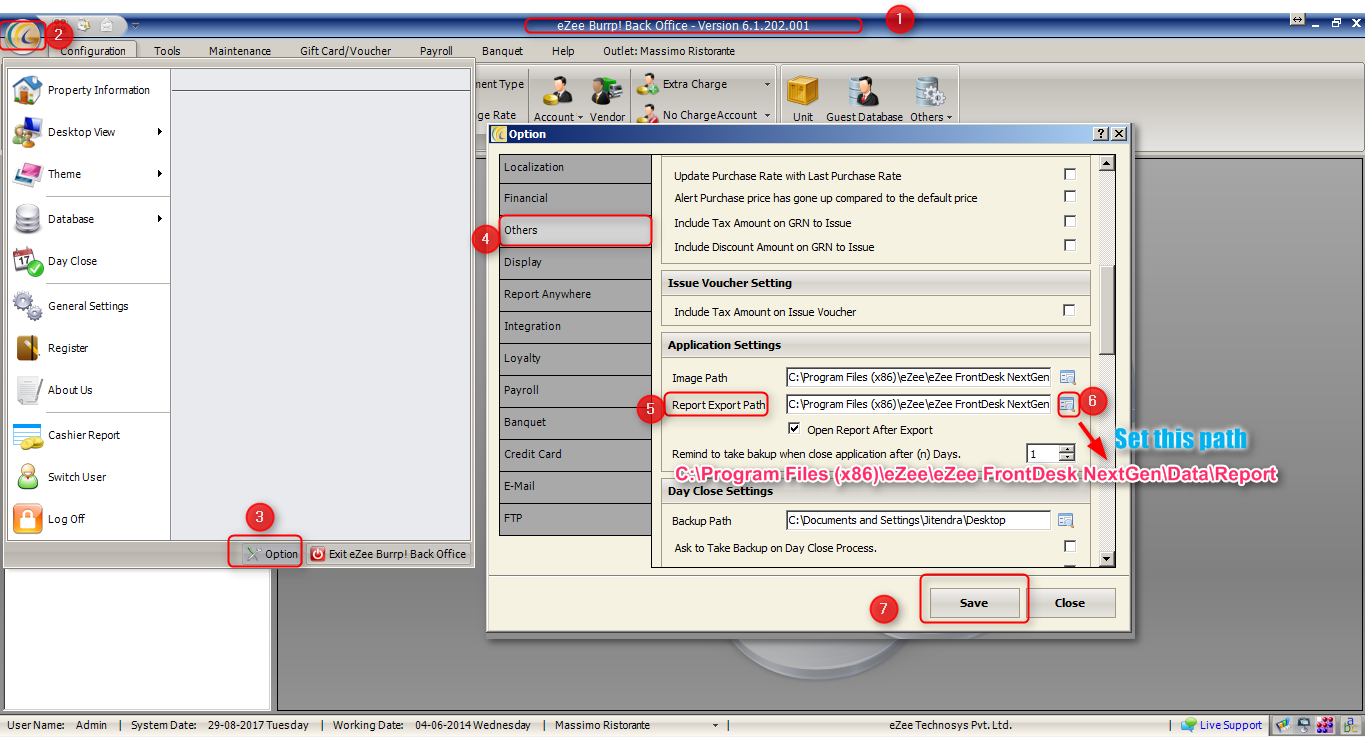Select Report Anywhere section in Option dialog
1365x737 pixels.
point(576,294)
